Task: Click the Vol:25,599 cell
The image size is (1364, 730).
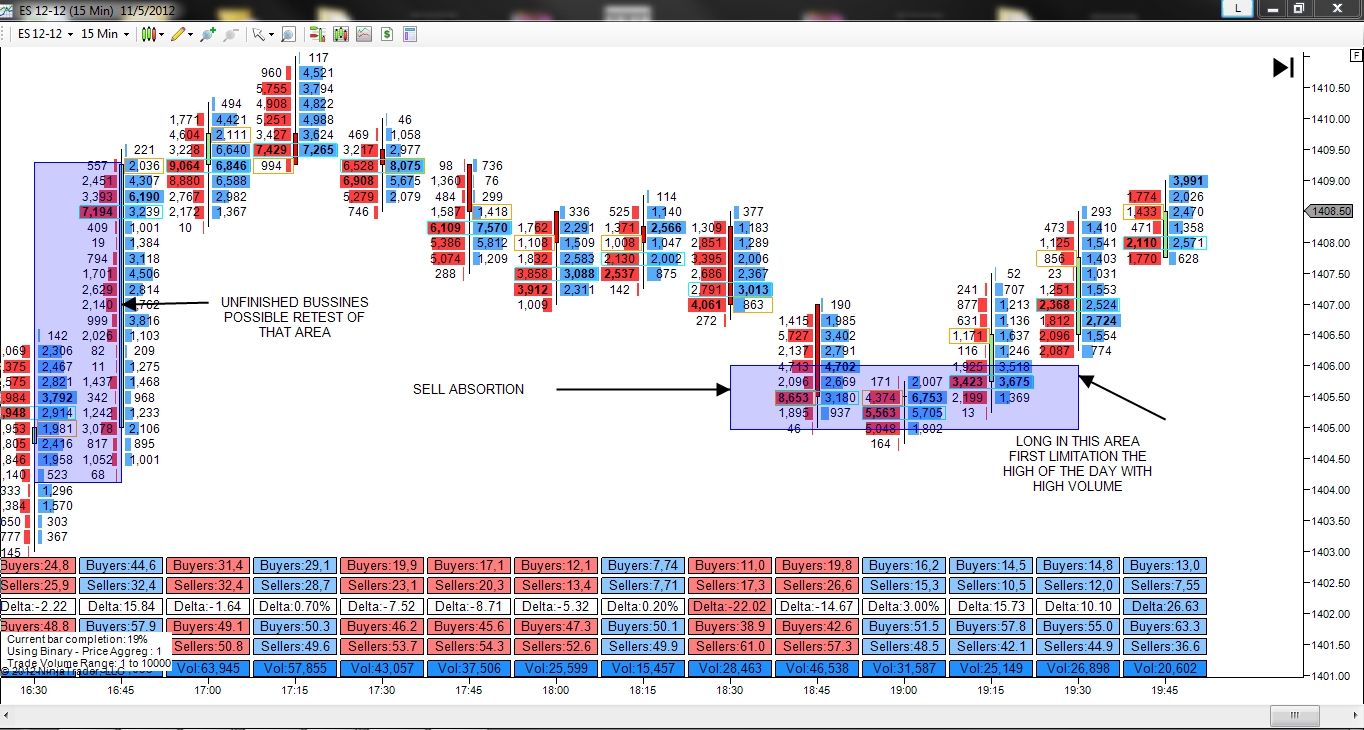Action: point(554,668)
